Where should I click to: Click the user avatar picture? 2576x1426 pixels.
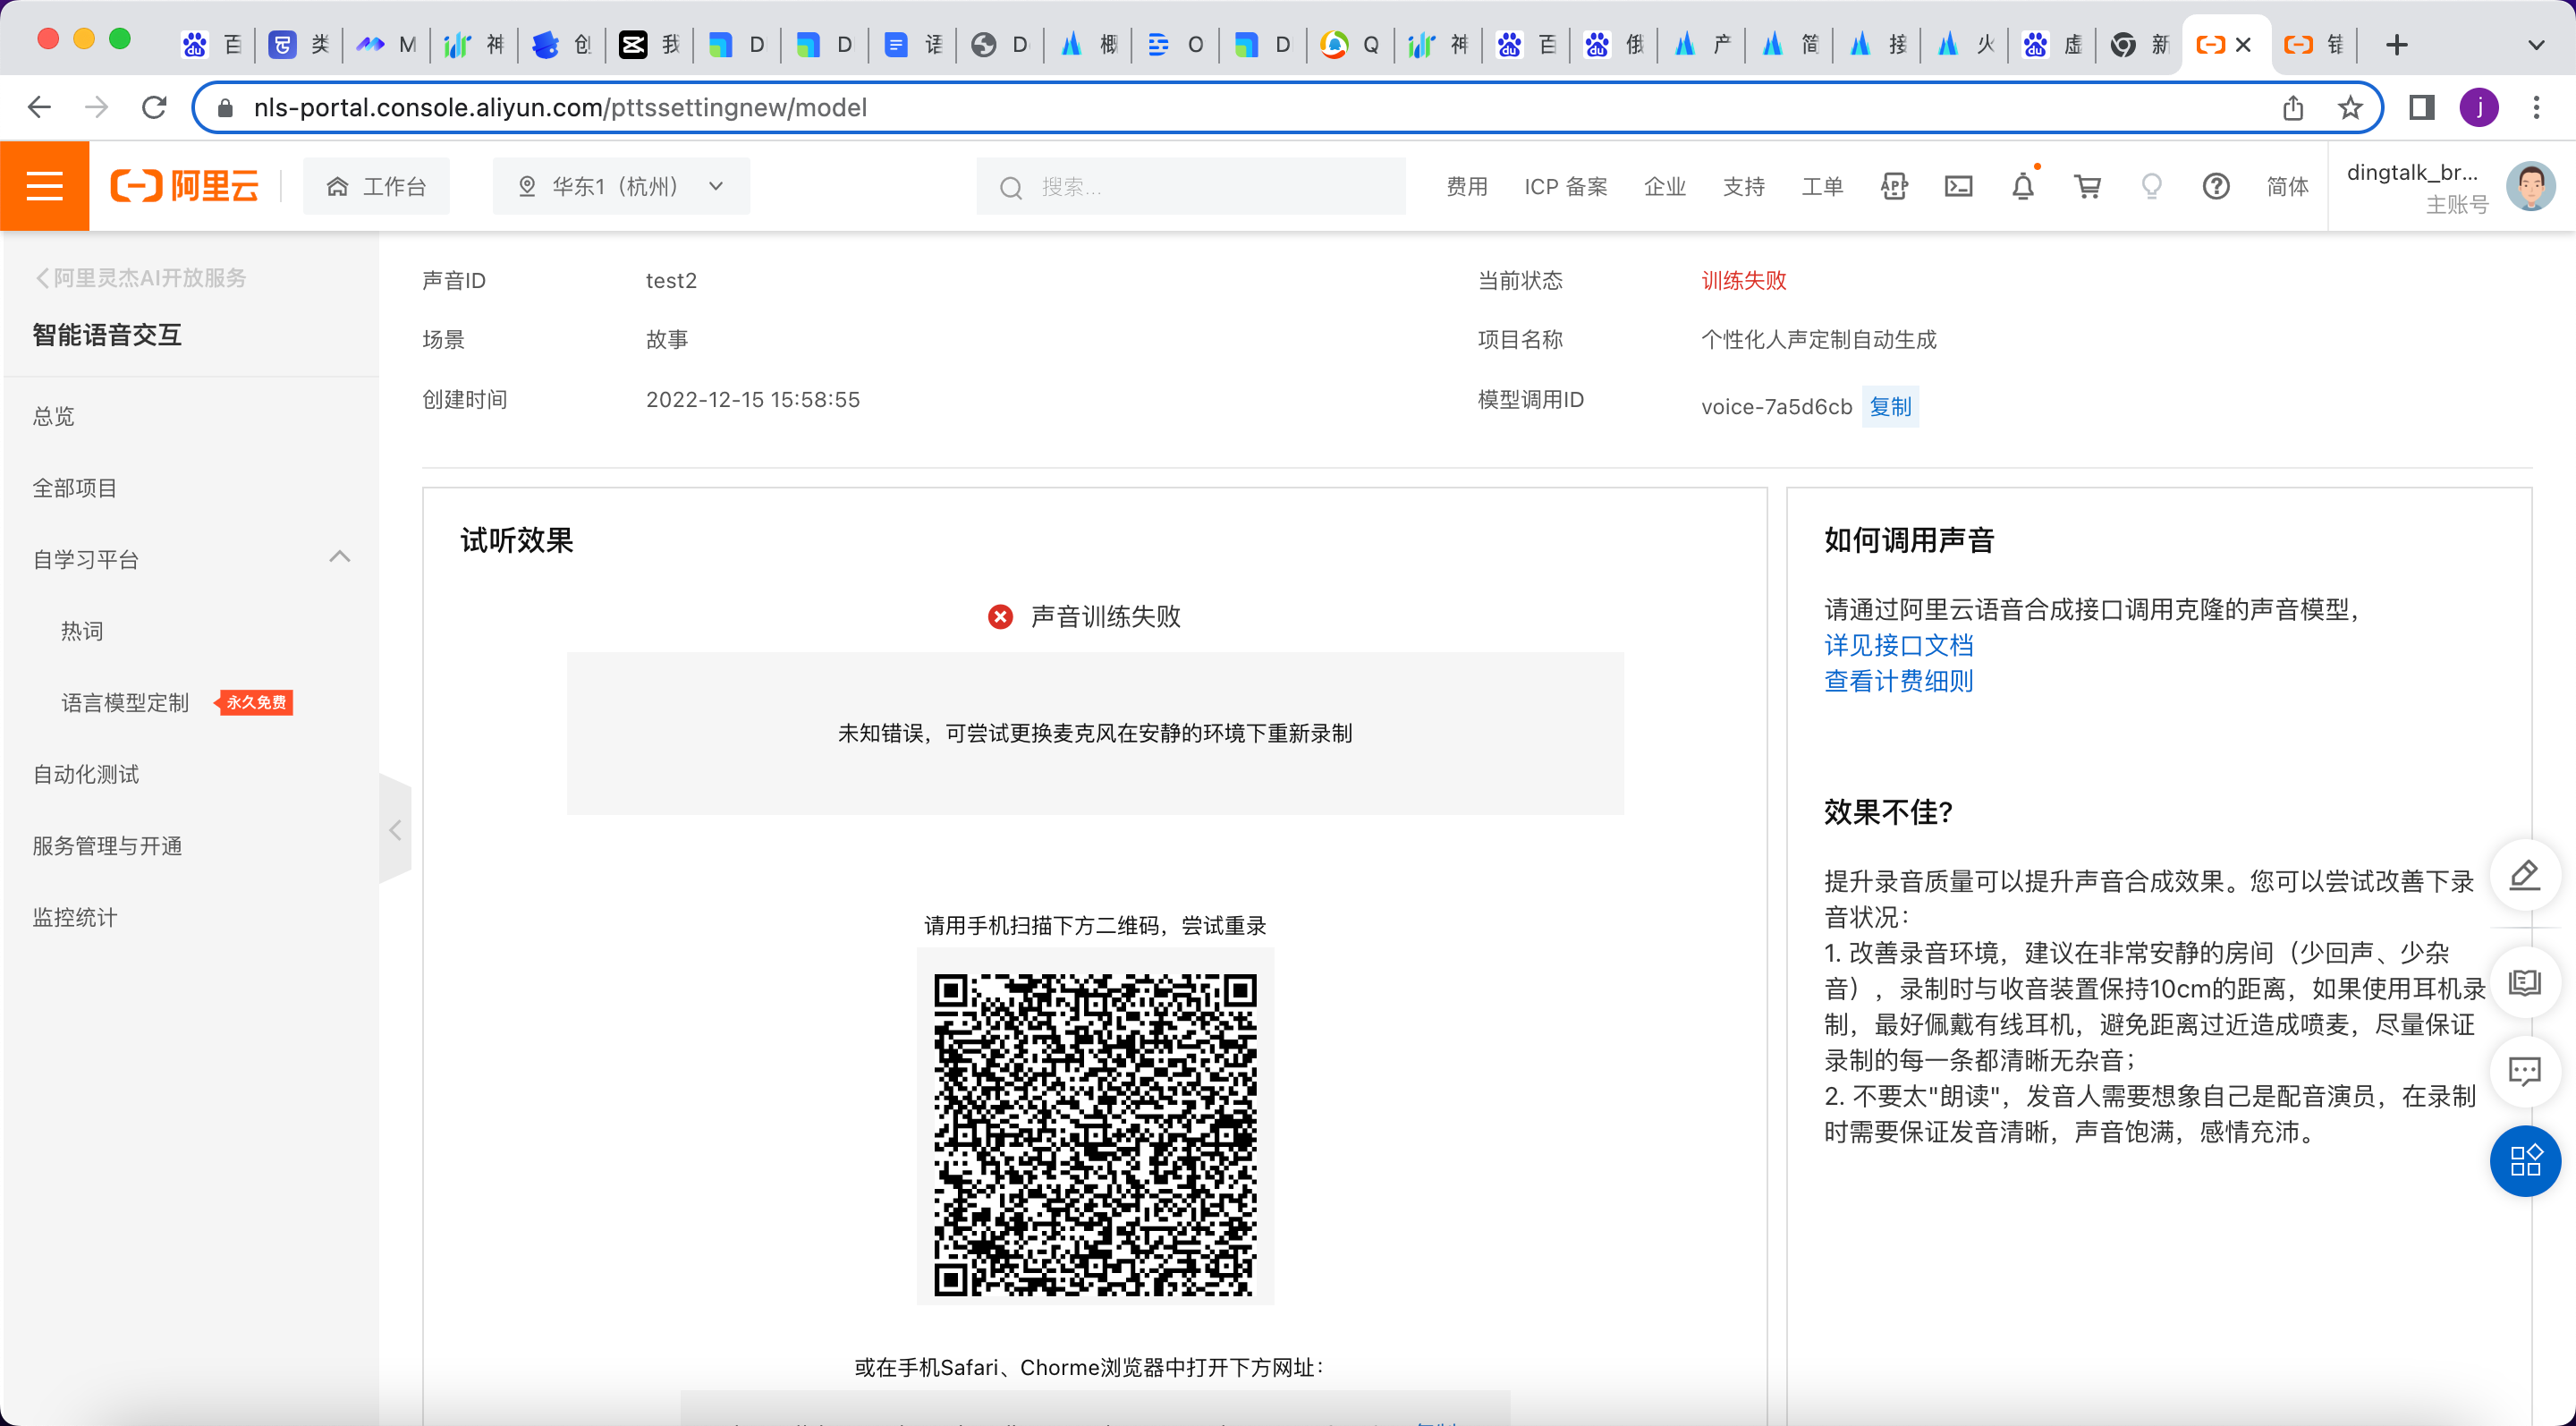coord(2530,186)
